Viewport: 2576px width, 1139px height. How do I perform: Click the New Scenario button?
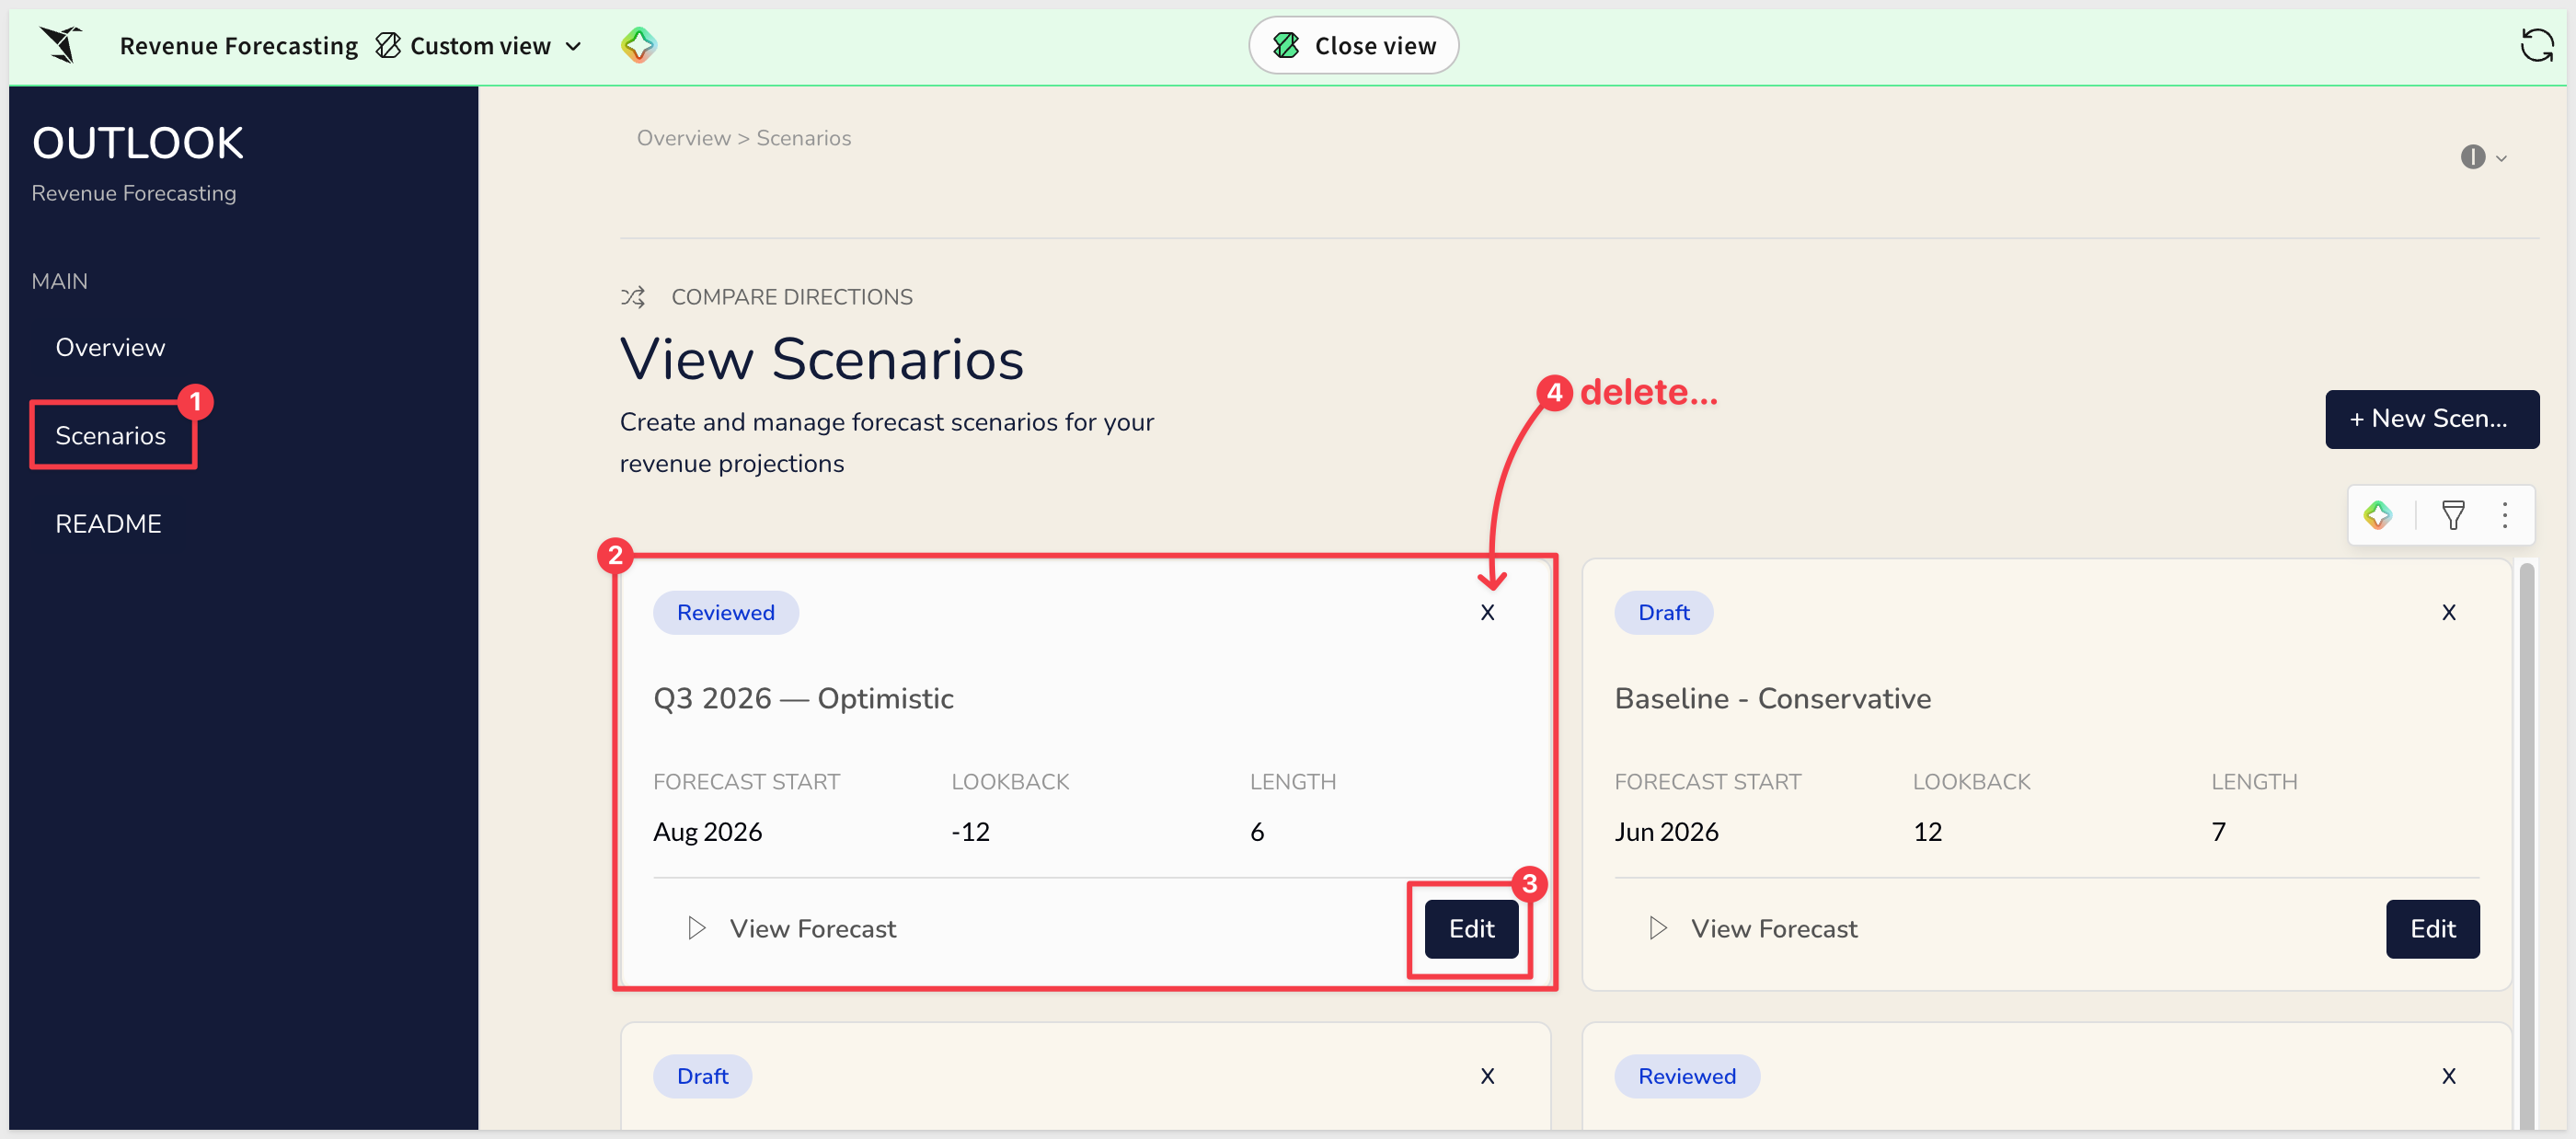click(x=2431, y=419)
